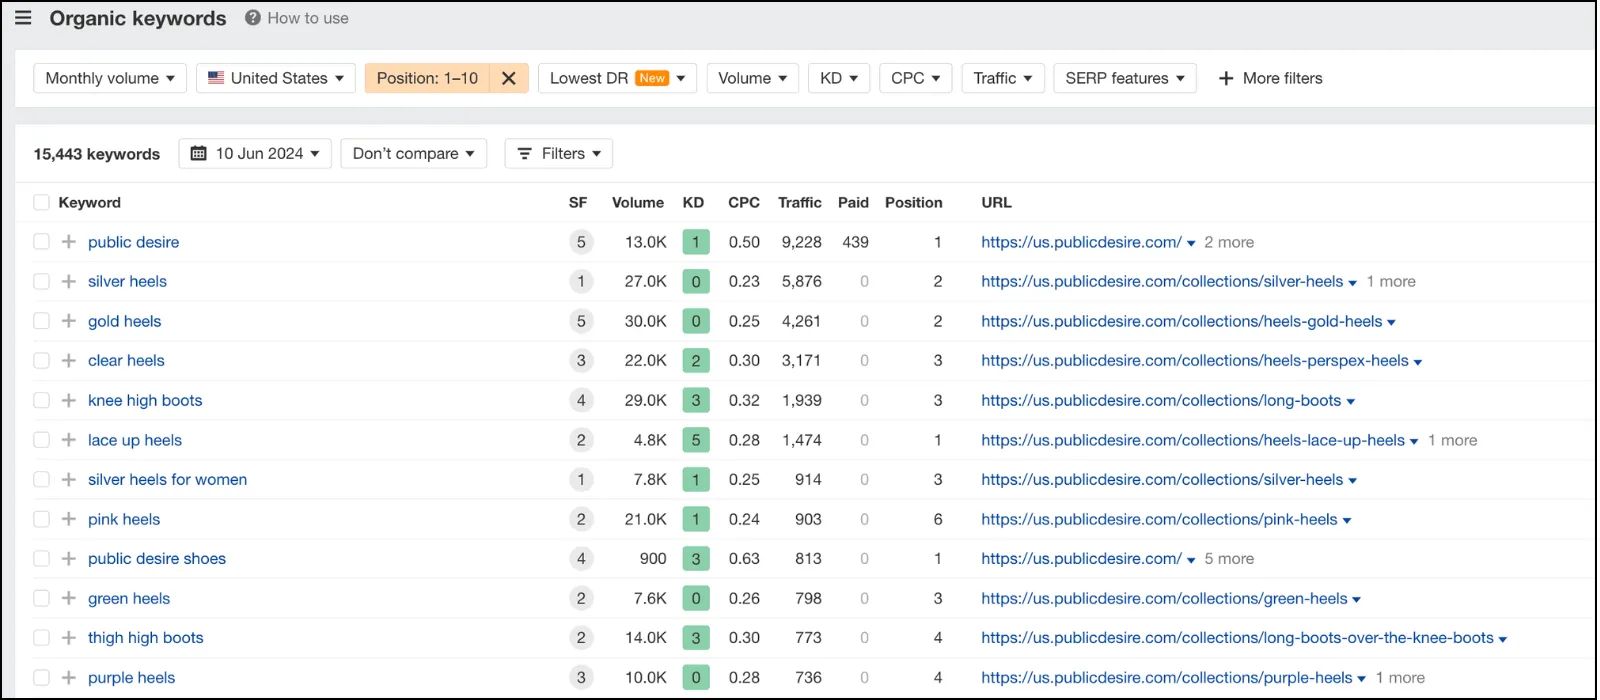Open the purple-heels collection URL link

click(x=1167, y=678)
